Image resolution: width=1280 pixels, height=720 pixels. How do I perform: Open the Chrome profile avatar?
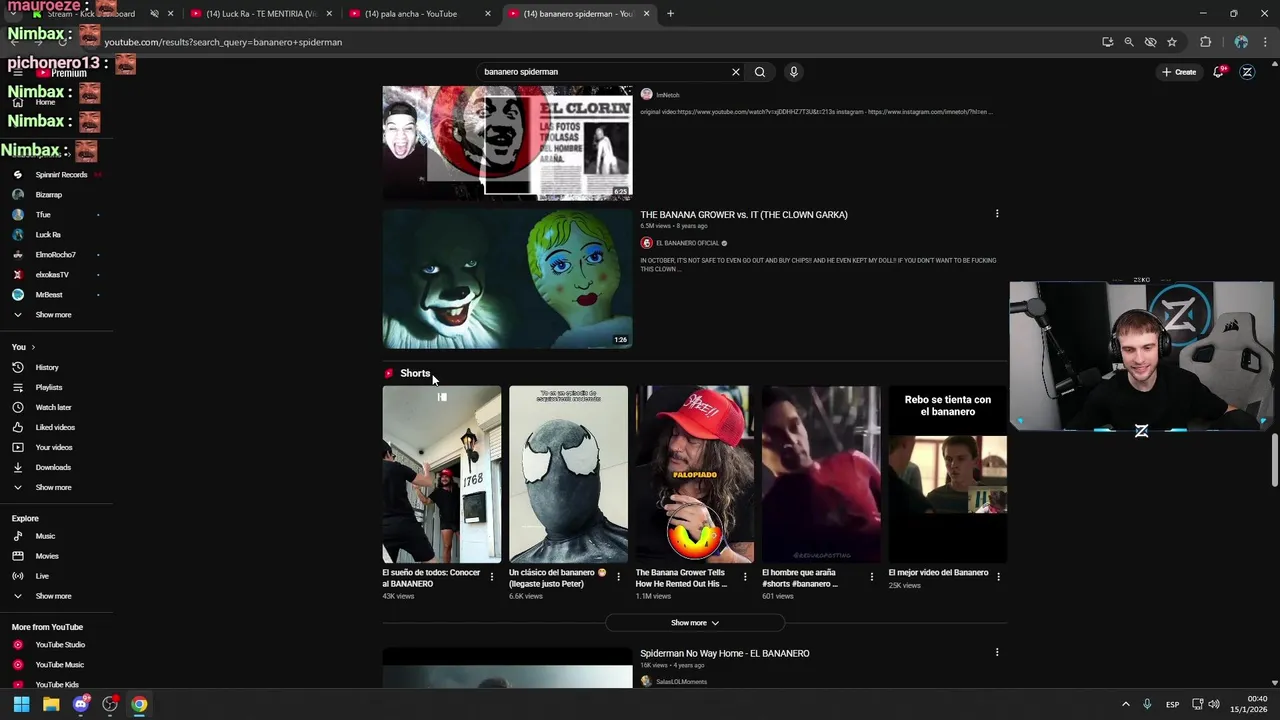[1241, 42]
